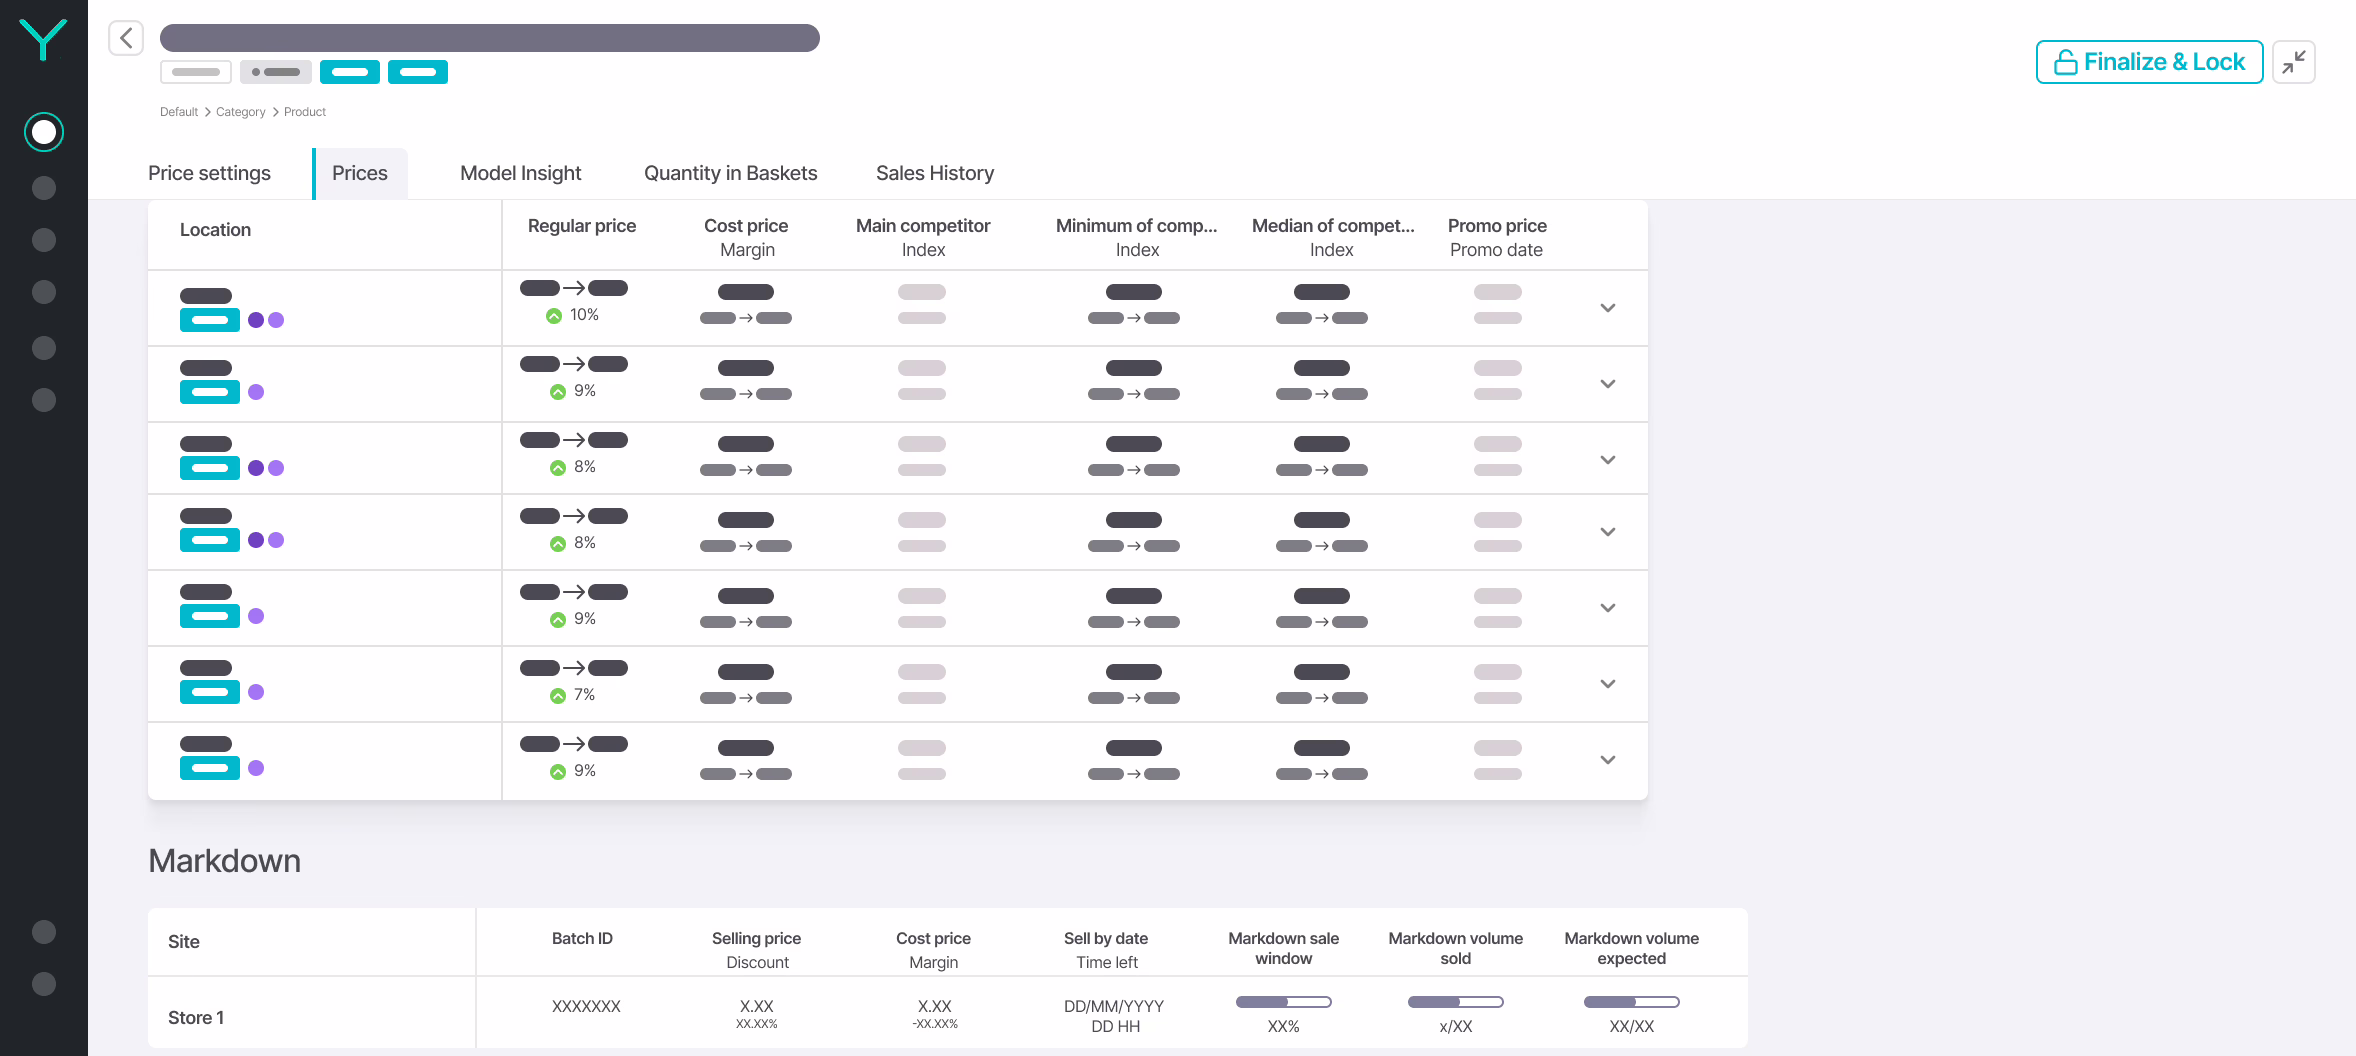Switch to the Model Insight tab

(520, 173)
